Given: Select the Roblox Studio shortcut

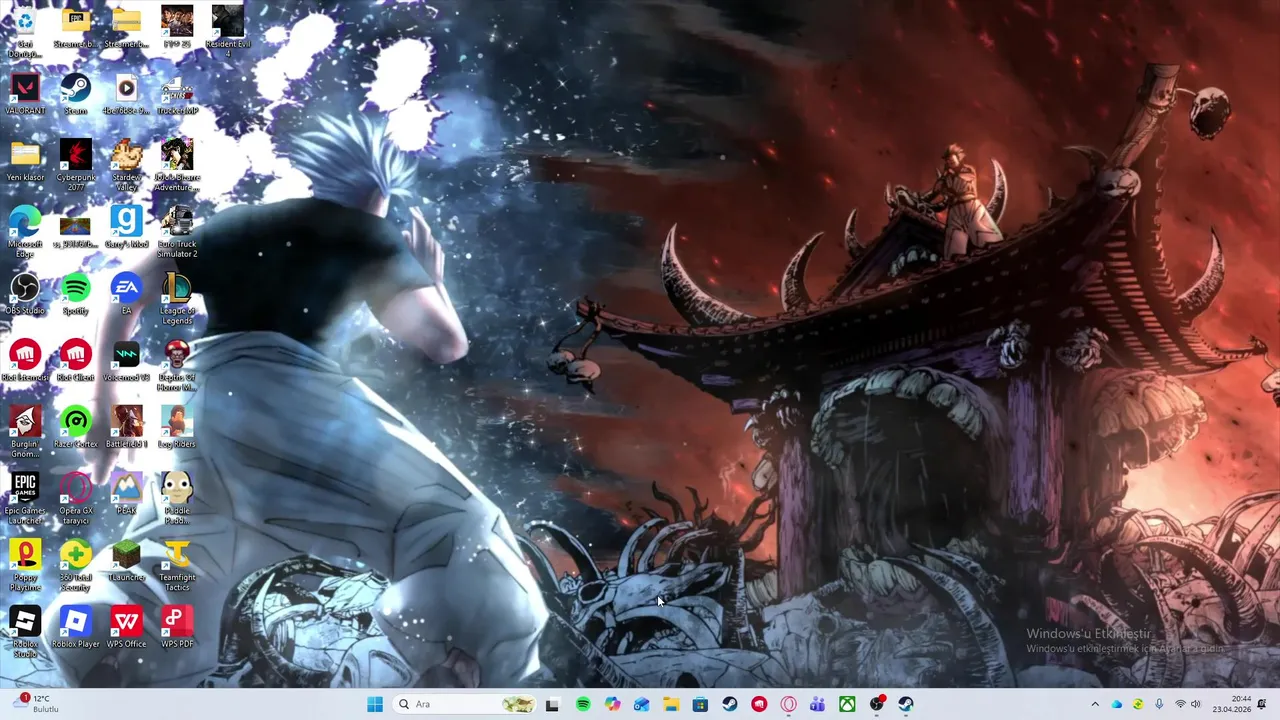Looking at the screenshot, I should pos(25,632).
